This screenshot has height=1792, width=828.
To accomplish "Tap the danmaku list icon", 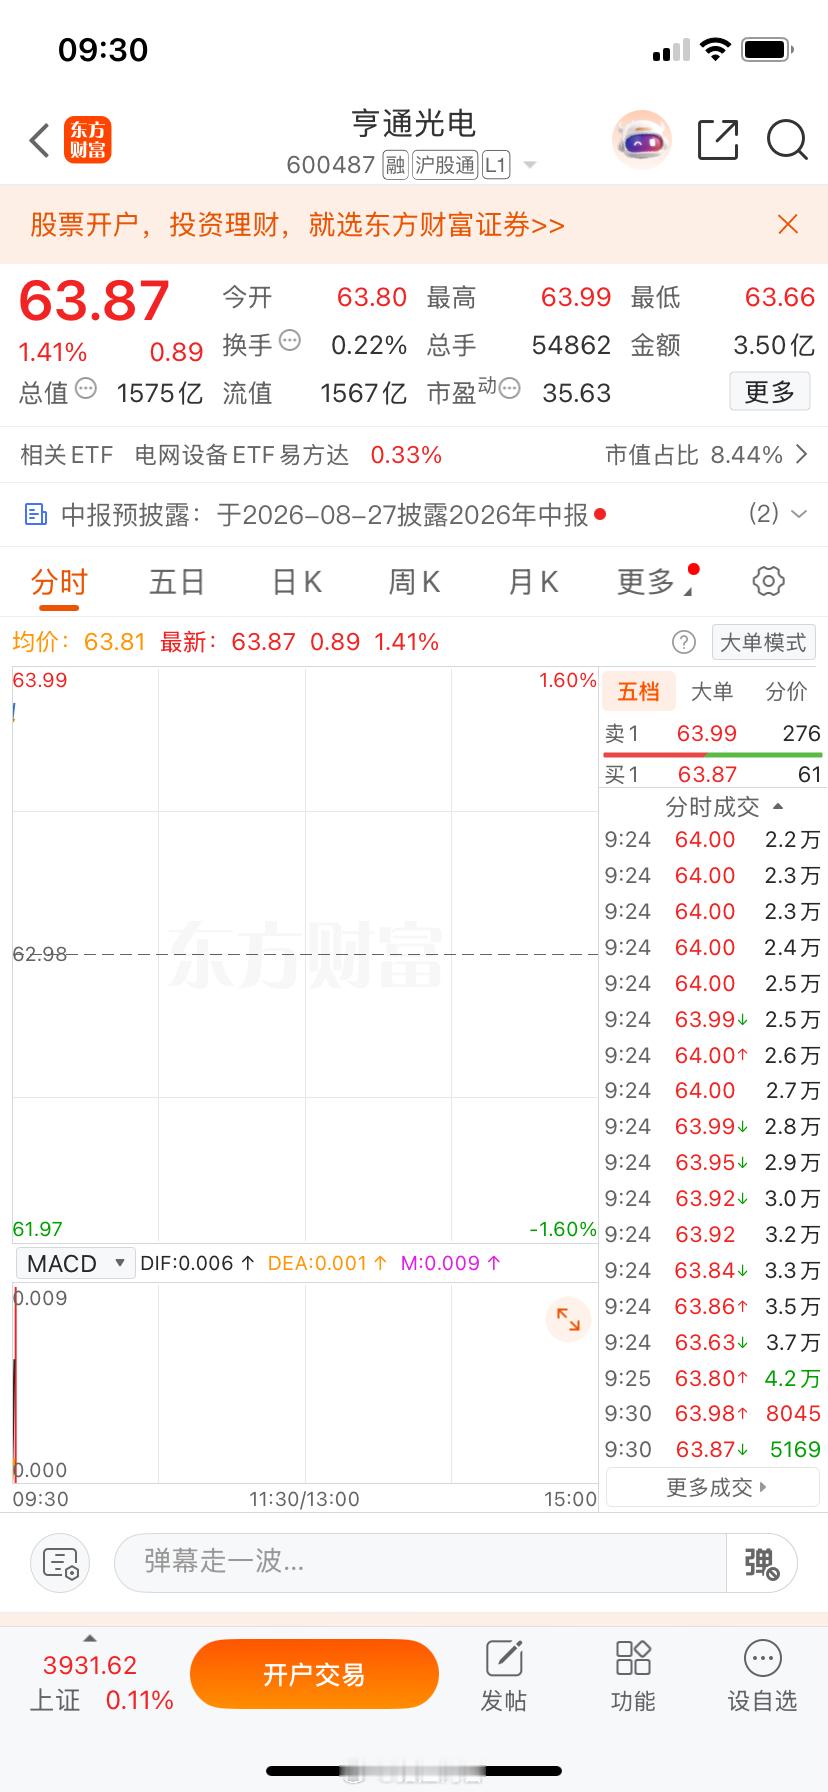I will pyautogui.click(x=61, y=1562).
